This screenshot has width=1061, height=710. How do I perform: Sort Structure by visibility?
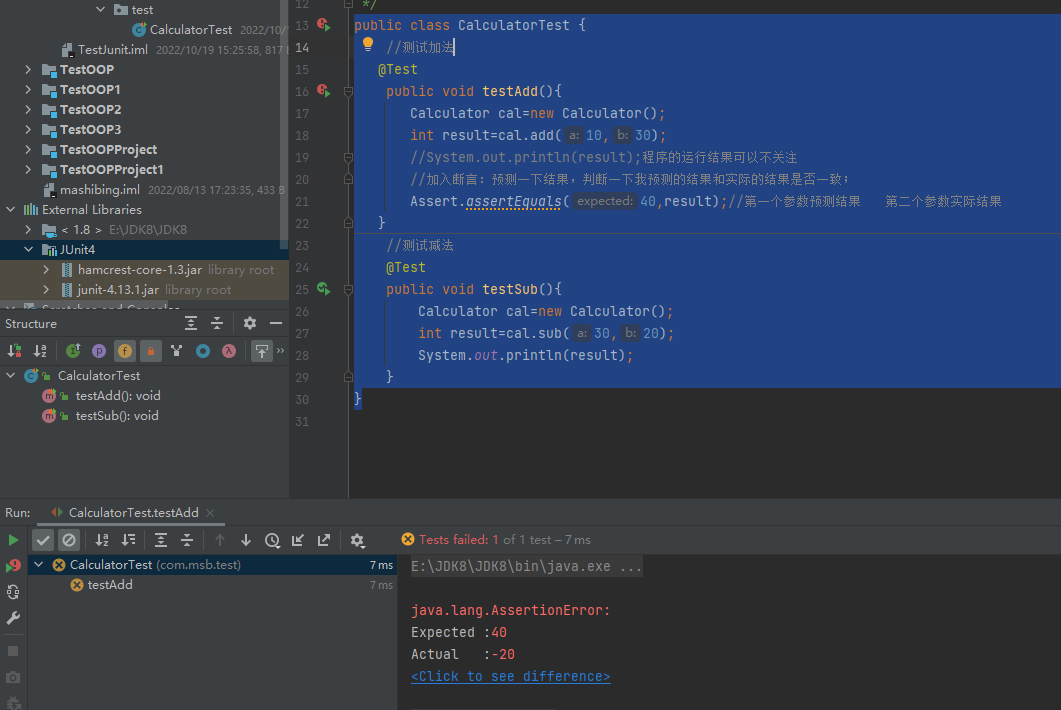click(14, 351)
